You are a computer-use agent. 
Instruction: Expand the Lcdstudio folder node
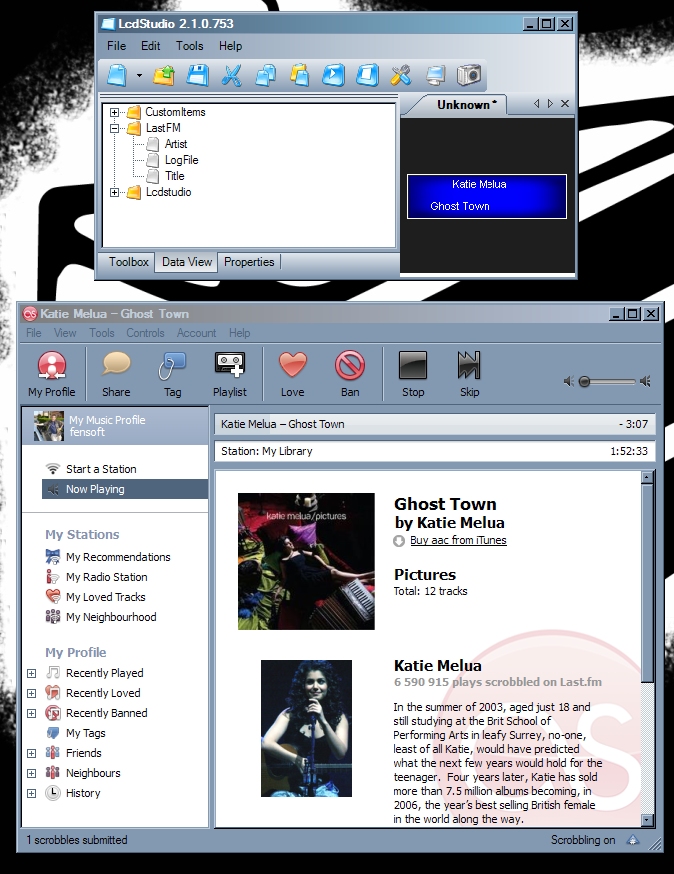[x=114, y=192]
